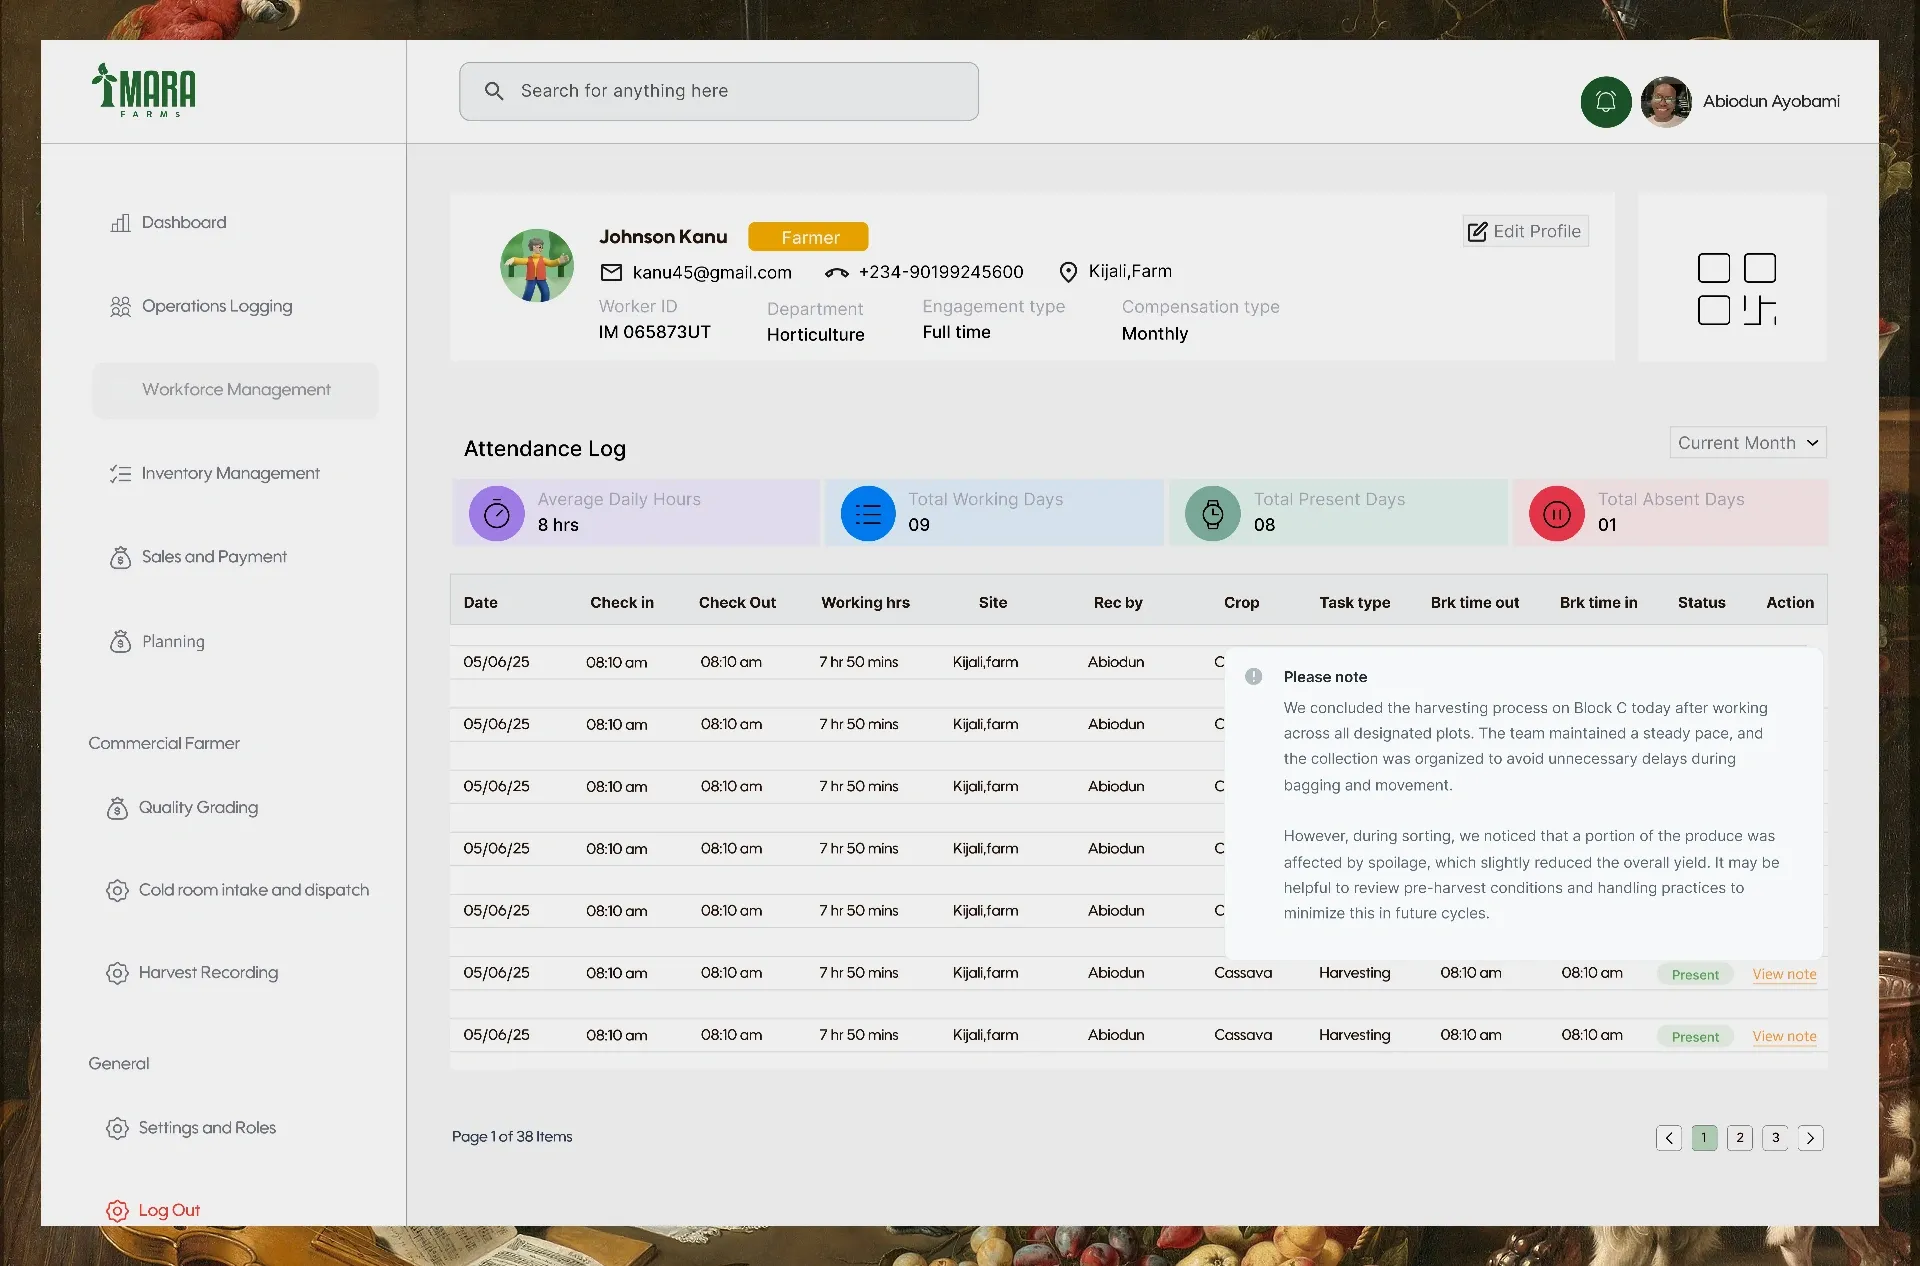
Task: Click the notification bell icon
Action: click(1605, 101)
